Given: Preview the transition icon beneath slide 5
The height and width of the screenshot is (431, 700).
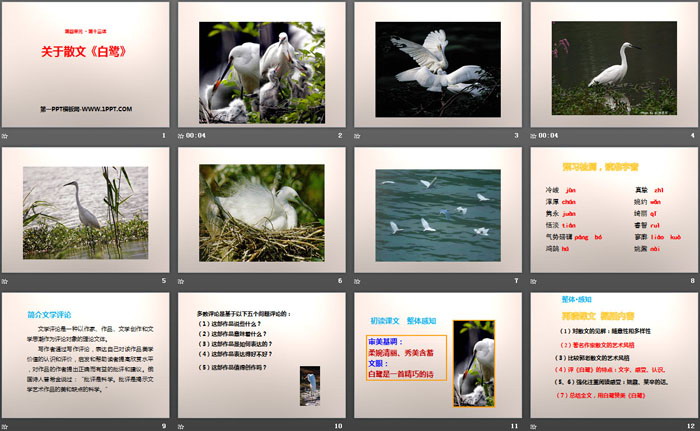Looking at the screenshot, I should 5,281.
